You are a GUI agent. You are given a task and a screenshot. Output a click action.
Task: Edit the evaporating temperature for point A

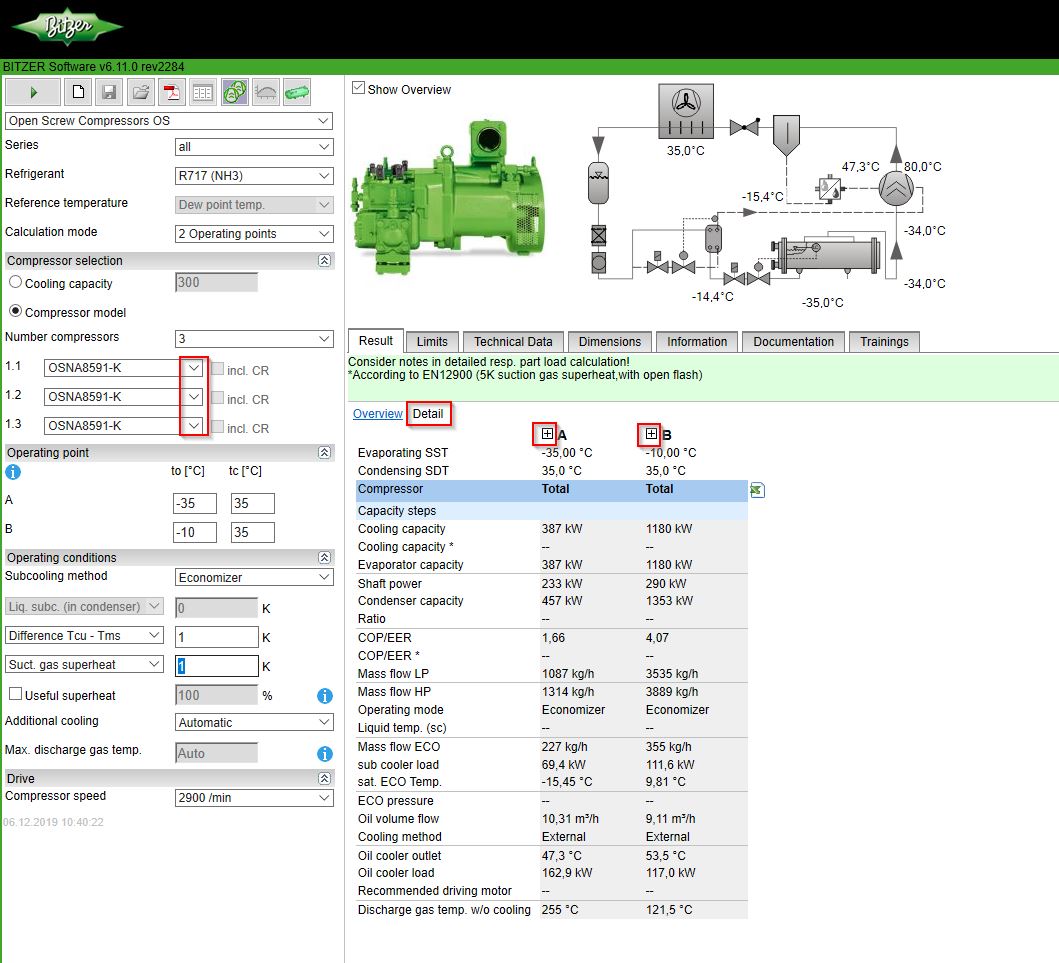[x=194, y=503]
